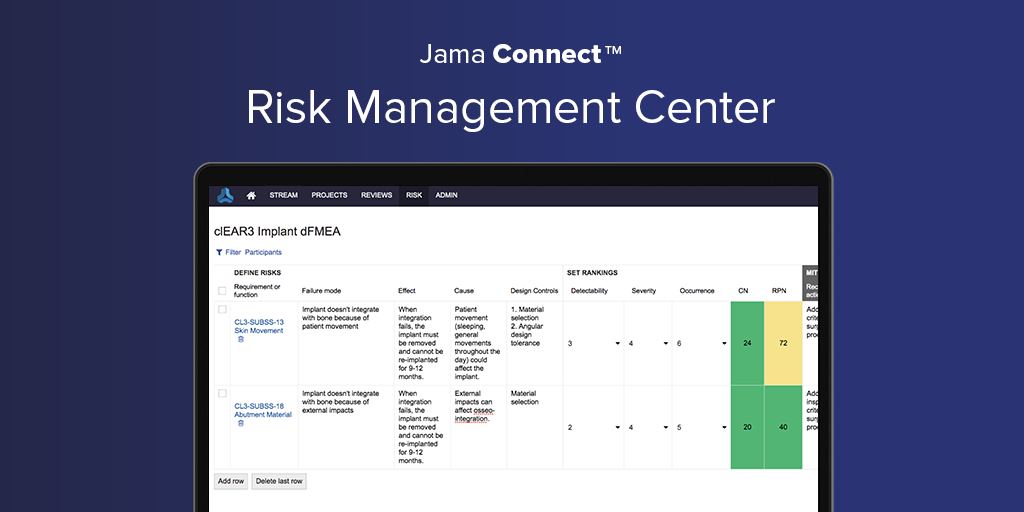Click the Filter link
Viewport: 1024px width, 512px height.
coord(233,252)
